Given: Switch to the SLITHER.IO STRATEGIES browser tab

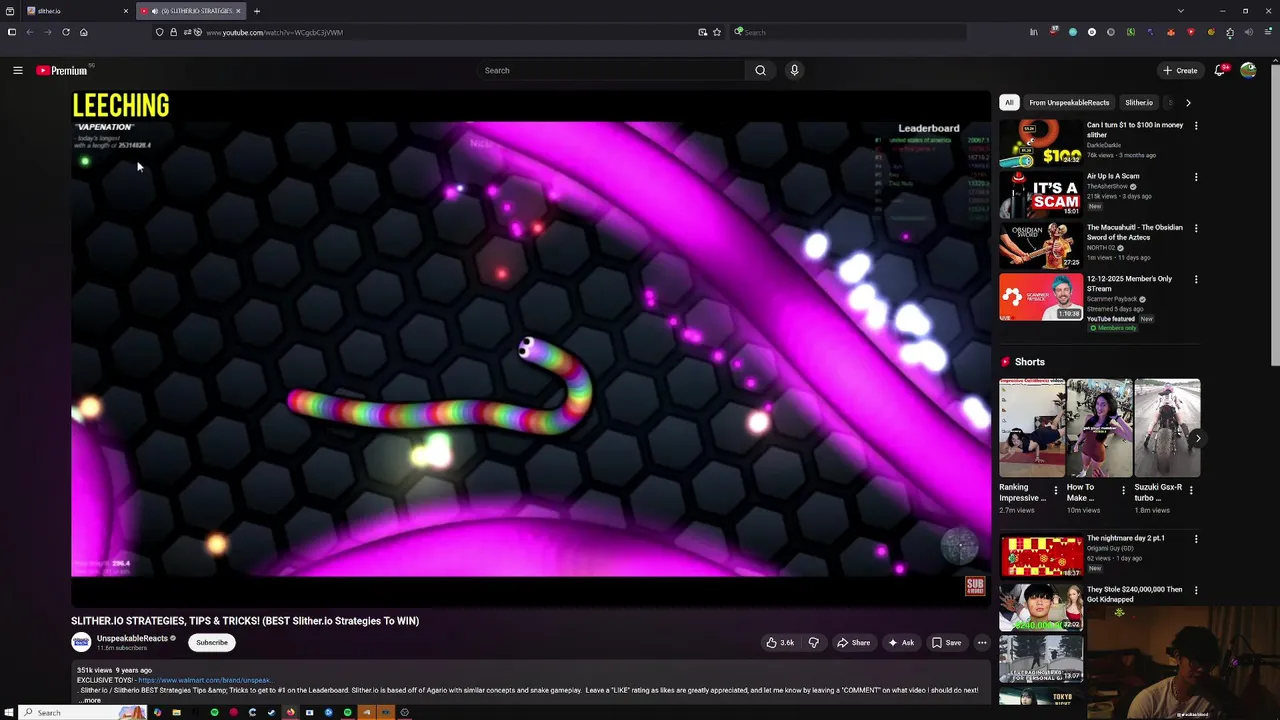Looking at the screenshot, I should 191,11.
